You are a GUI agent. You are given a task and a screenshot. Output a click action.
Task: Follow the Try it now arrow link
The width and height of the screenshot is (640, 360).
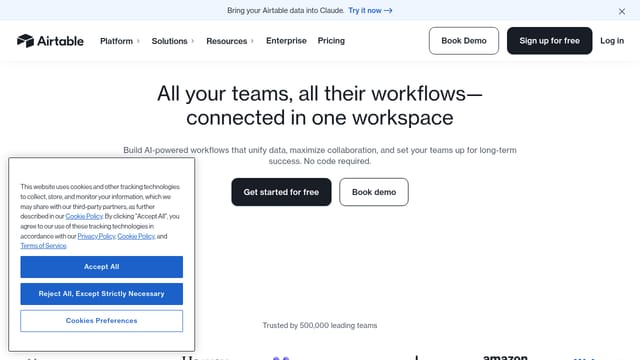tap(370, 11)
